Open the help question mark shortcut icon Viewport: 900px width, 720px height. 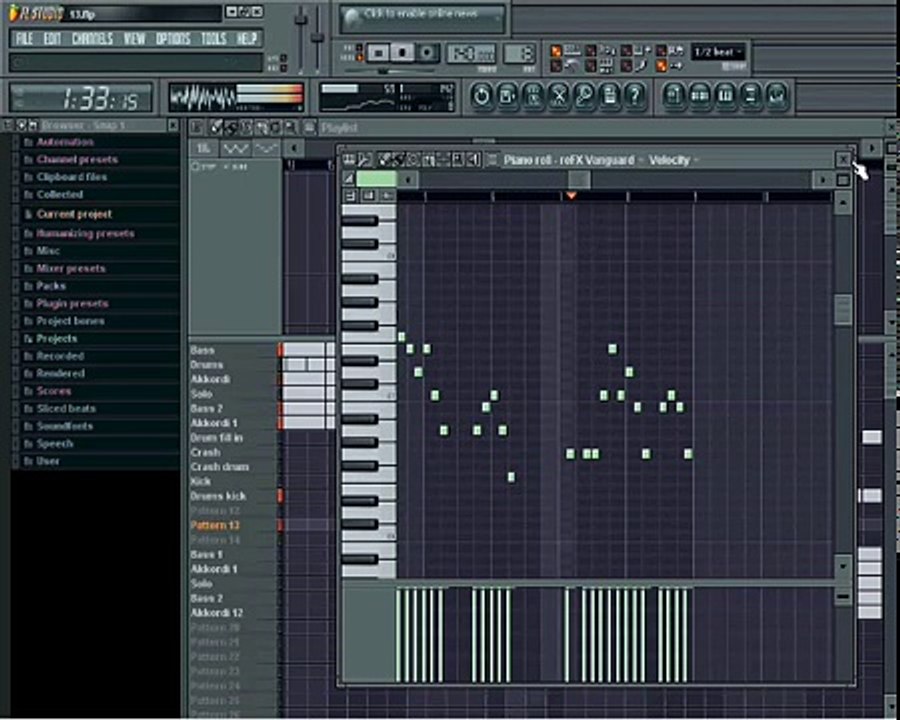(635, 95)
